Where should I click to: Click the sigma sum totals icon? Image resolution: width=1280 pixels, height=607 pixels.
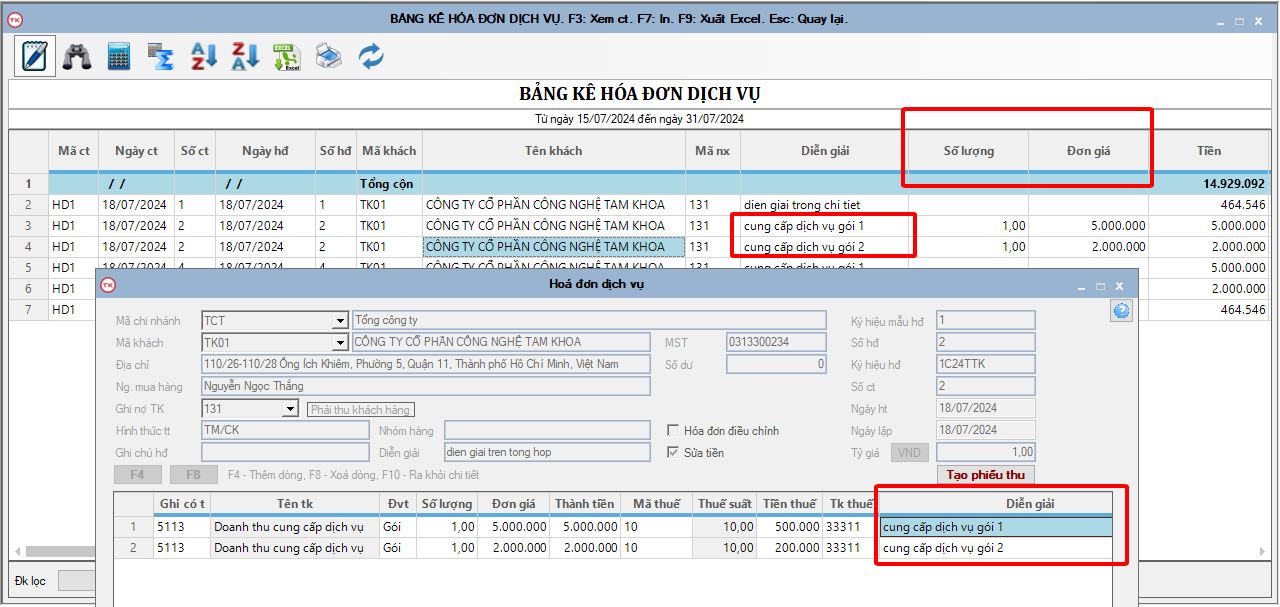pos(161,56)
